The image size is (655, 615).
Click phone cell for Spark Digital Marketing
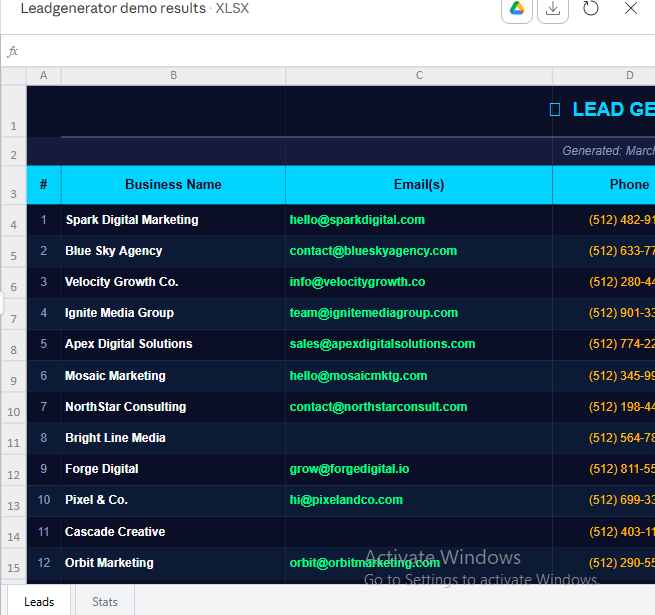[604, 220]
